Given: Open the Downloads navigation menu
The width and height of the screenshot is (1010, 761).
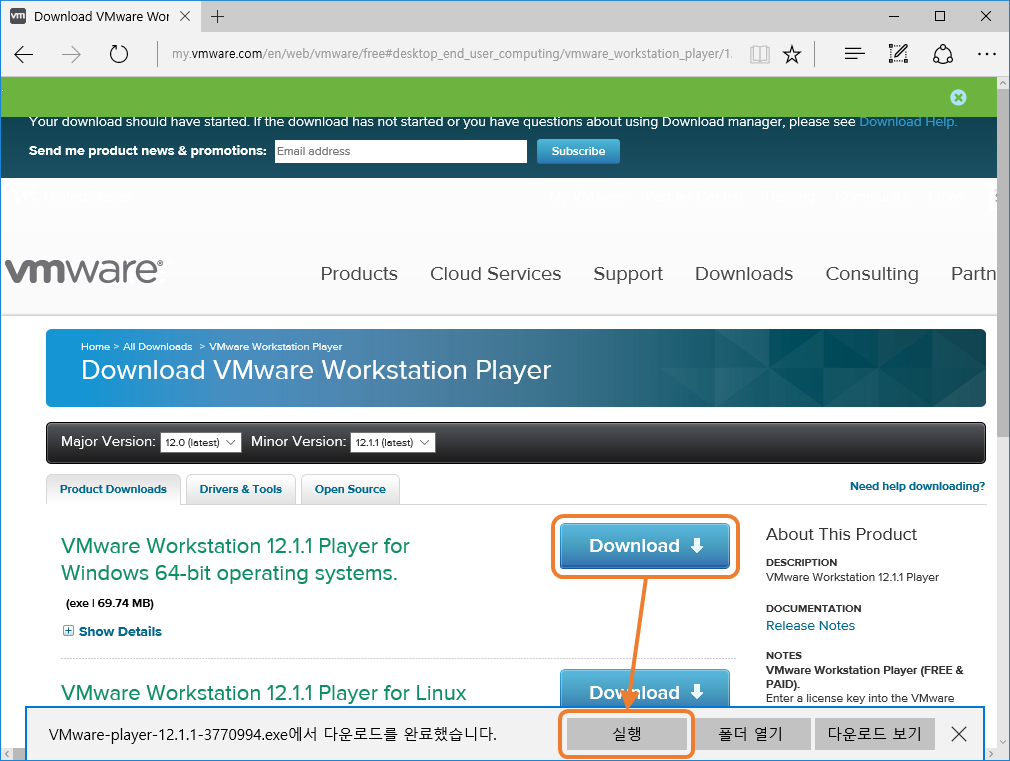Looking at the screenshot, I should tap(743, 273).
